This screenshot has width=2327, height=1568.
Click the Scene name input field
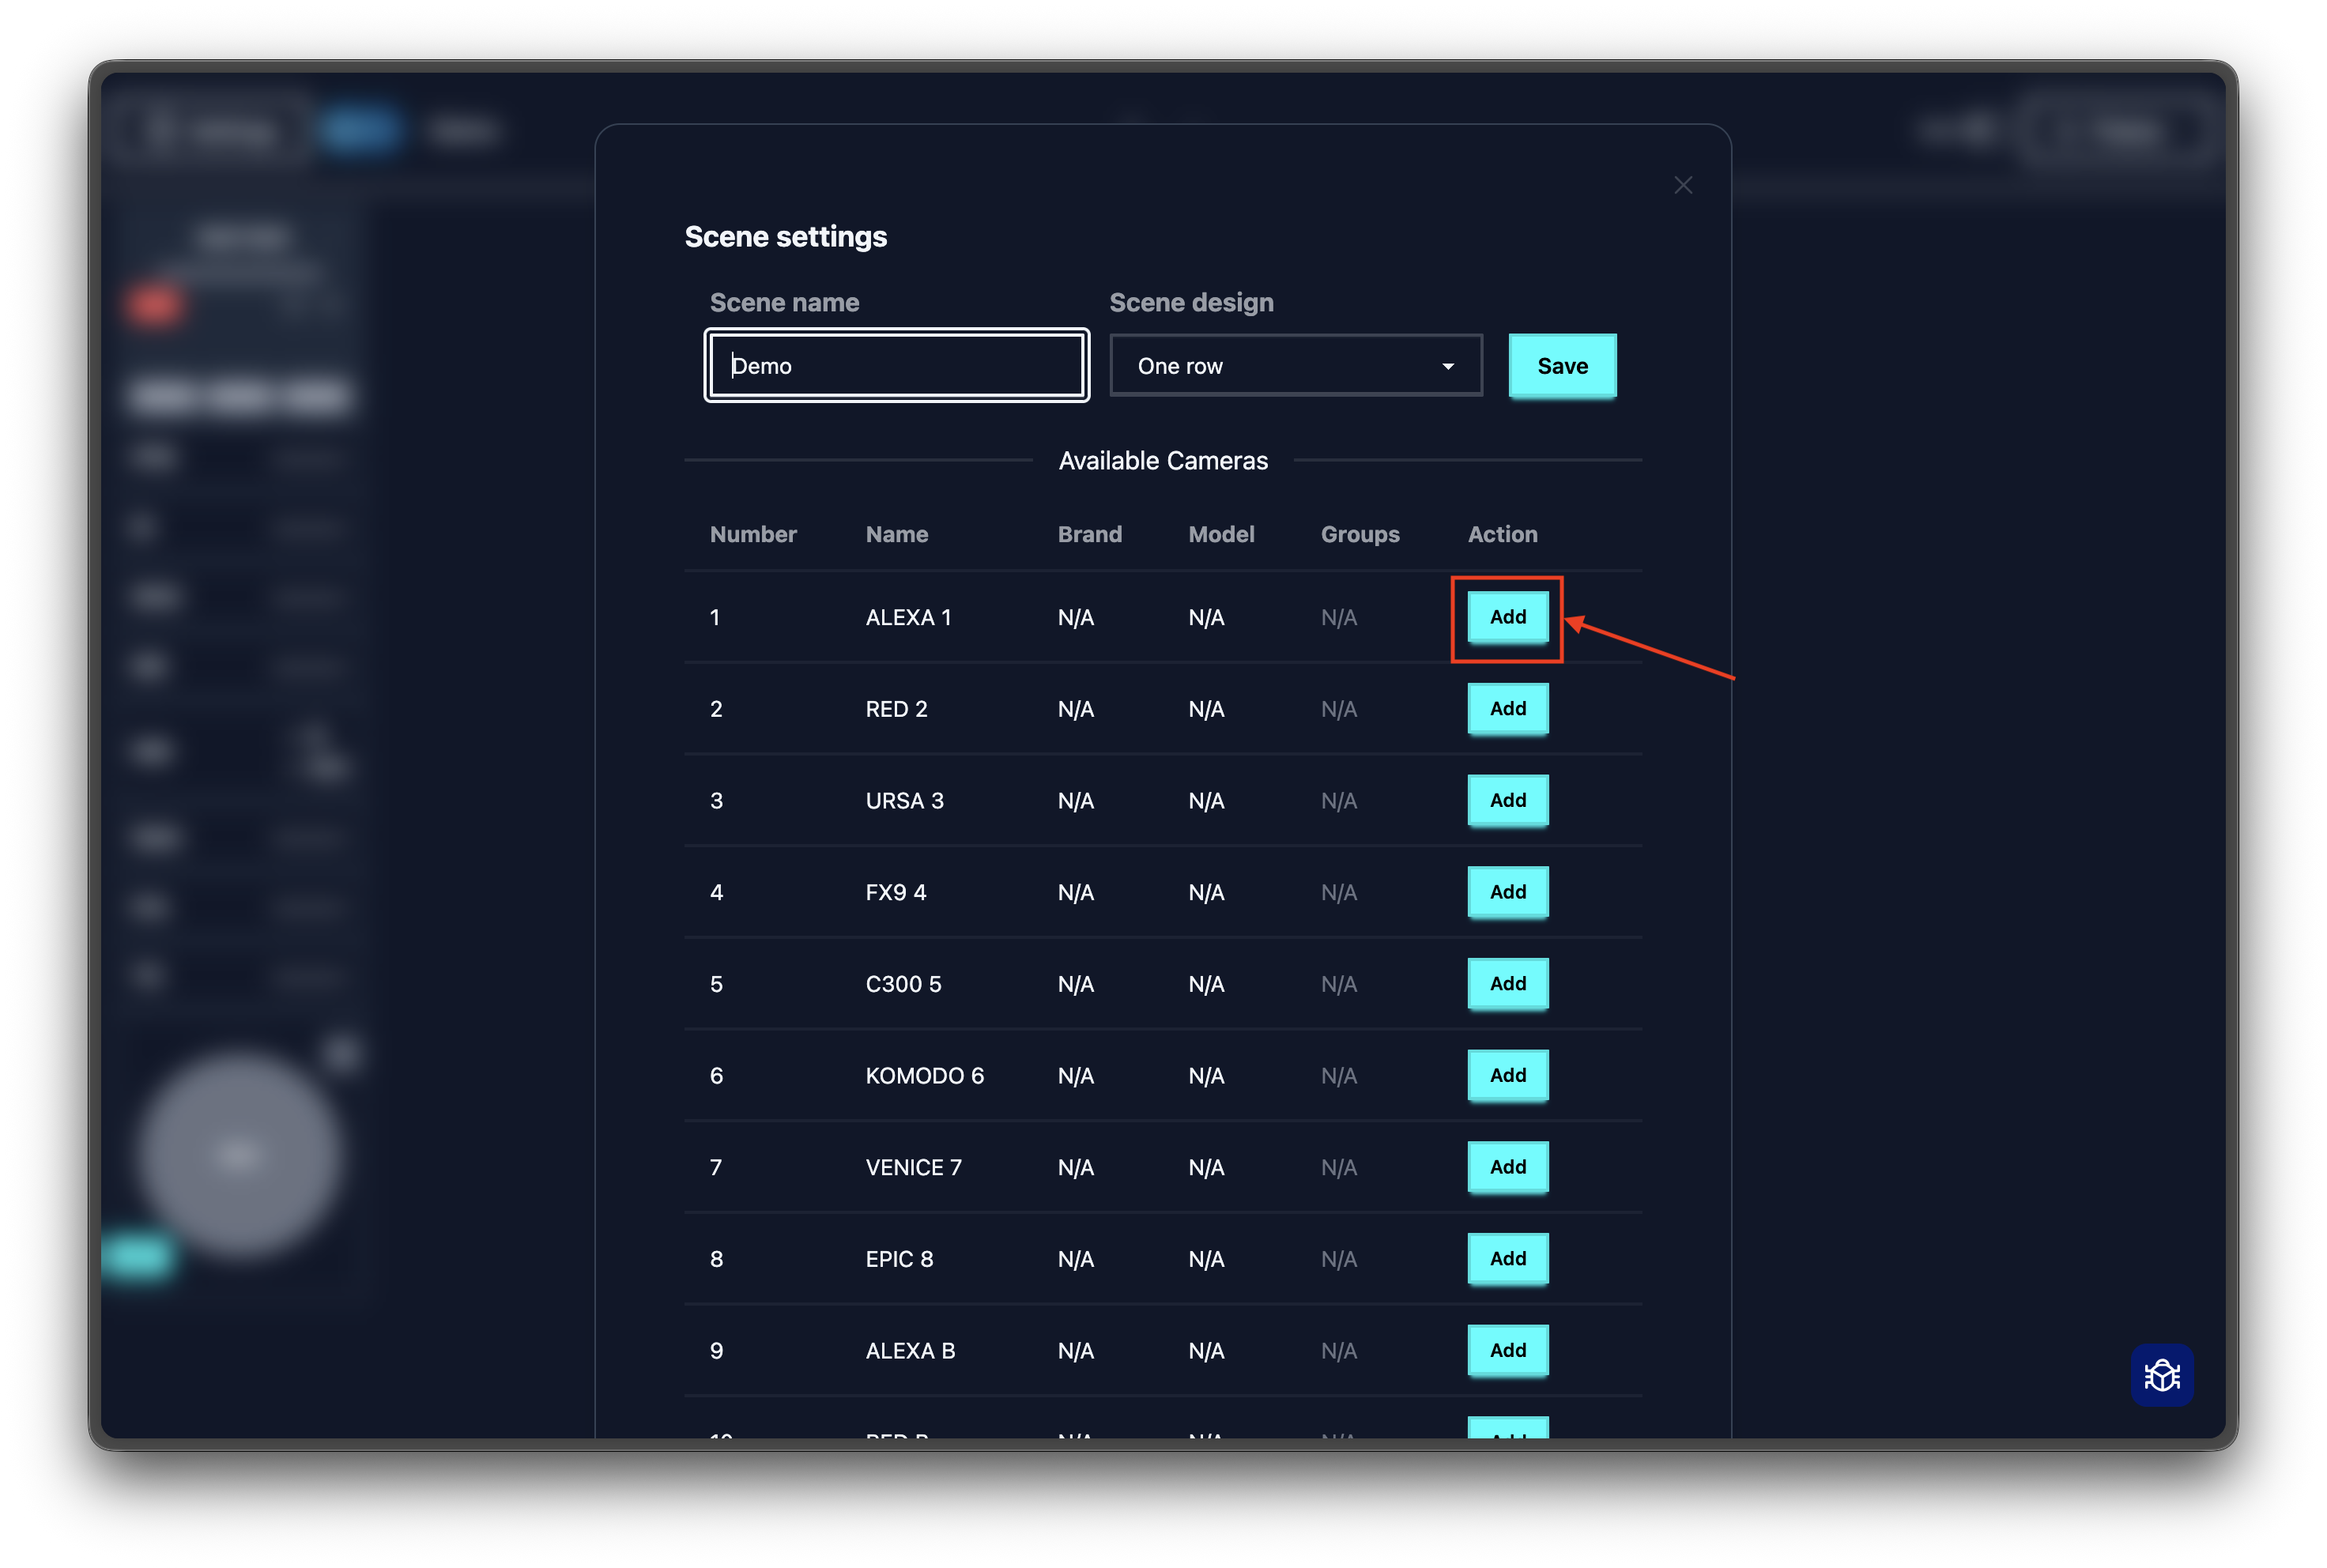(896, 366)
